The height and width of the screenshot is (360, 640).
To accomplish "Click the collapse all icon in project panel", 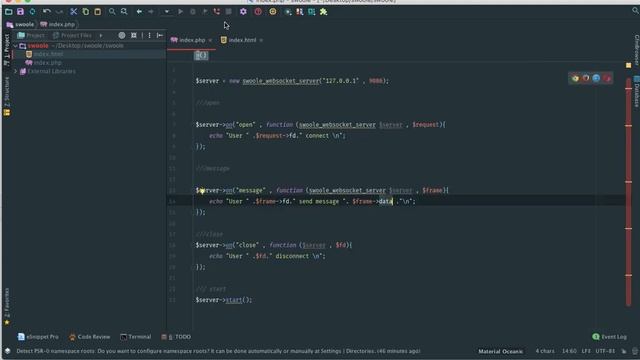I will pyautogui.click(x=133, y=36).
